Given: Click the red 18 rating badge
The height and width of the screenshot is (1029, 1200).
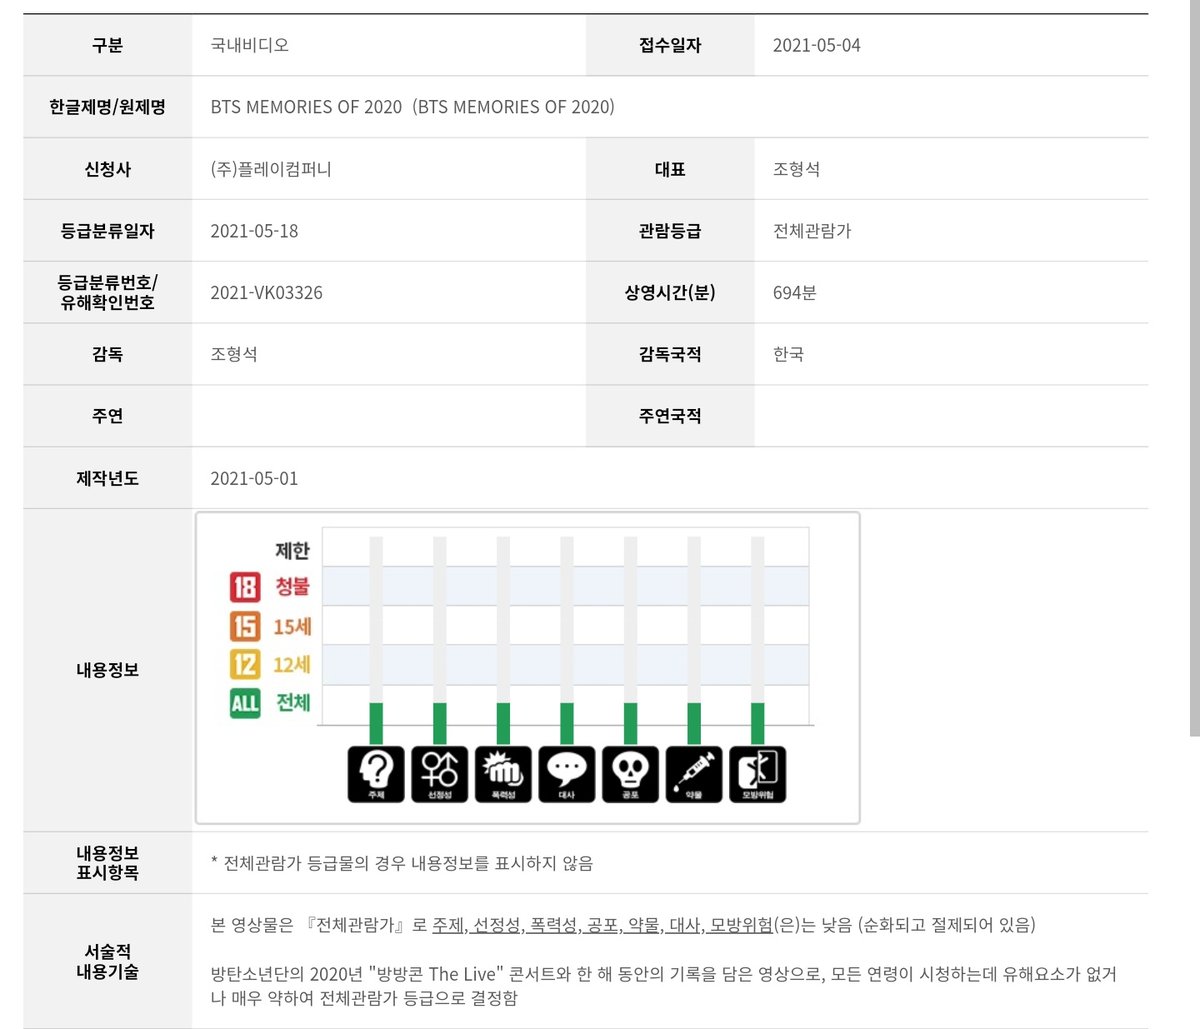Looking at the screenshot, I should pos(245,587).
